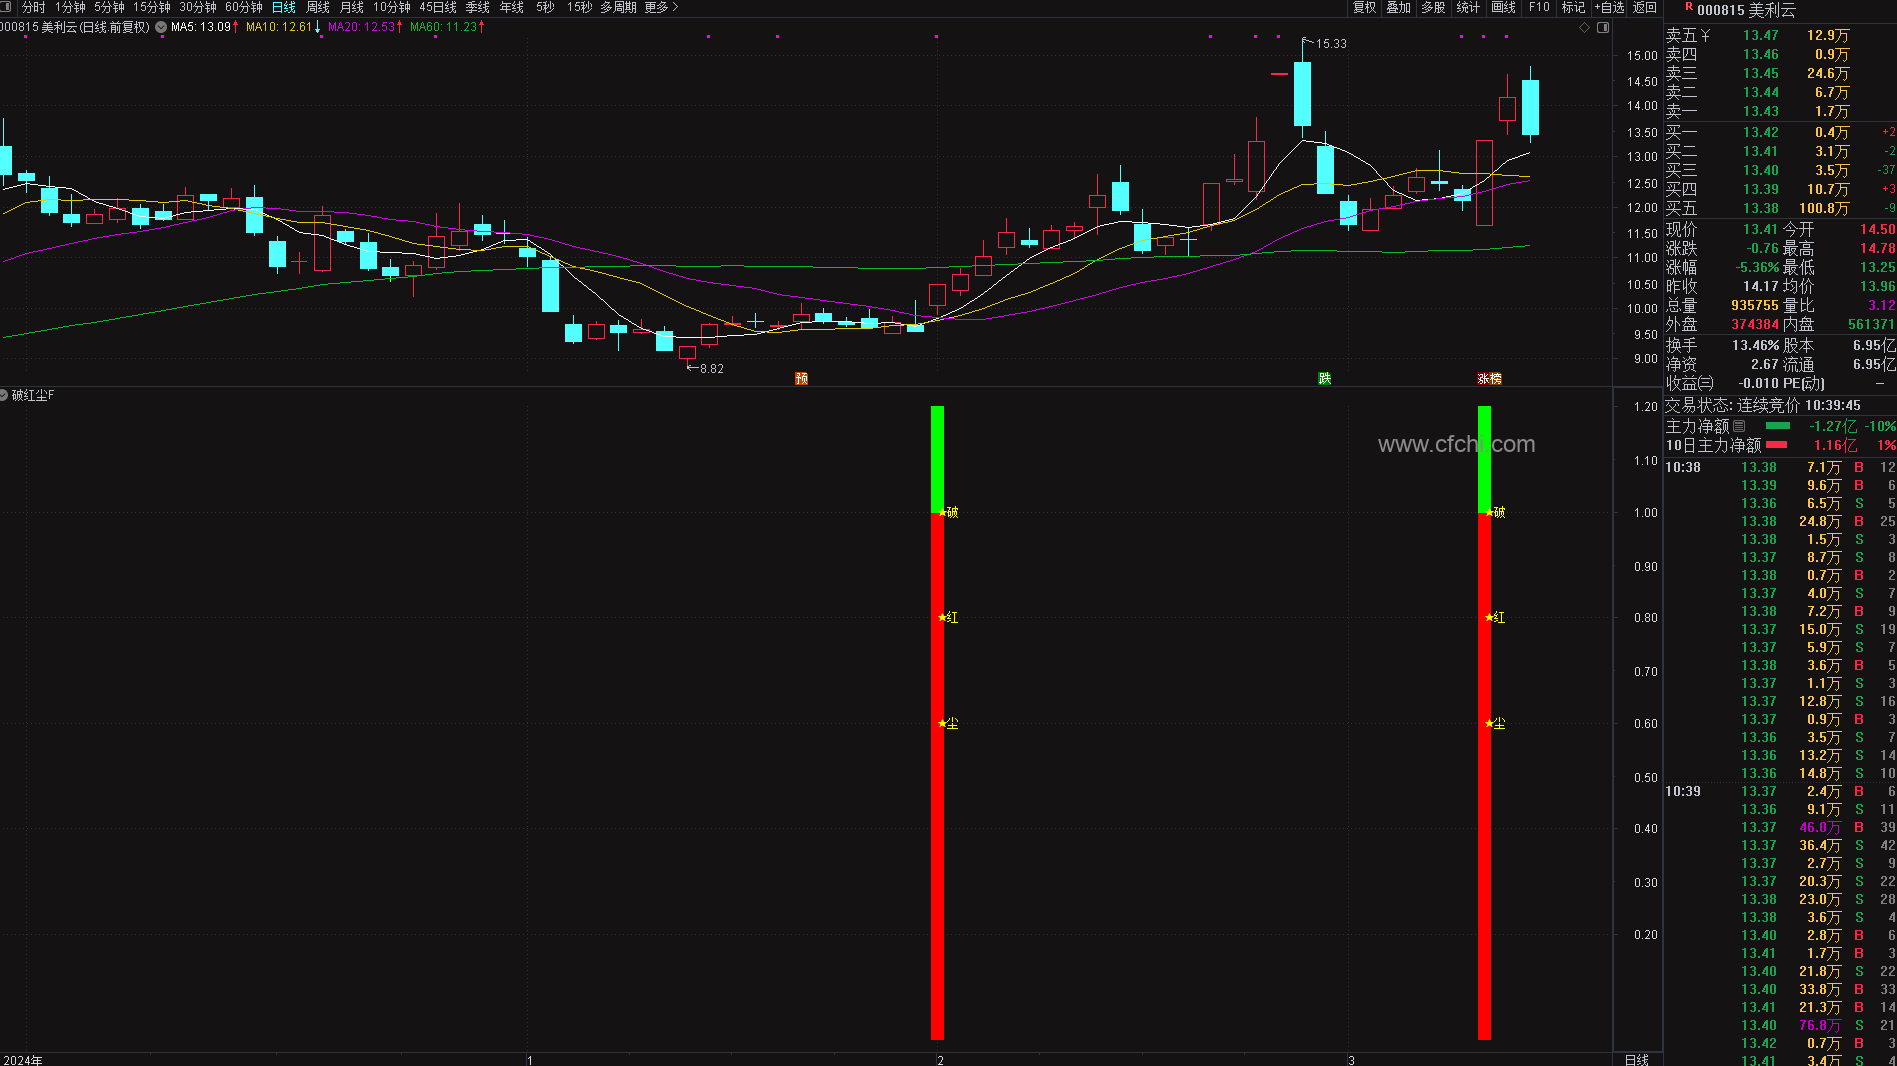Image resolution: width=1897 pixels, height=1066 pixels.
Task: Click the first 红 star signal marker
Action: click(x=948, y=617)
